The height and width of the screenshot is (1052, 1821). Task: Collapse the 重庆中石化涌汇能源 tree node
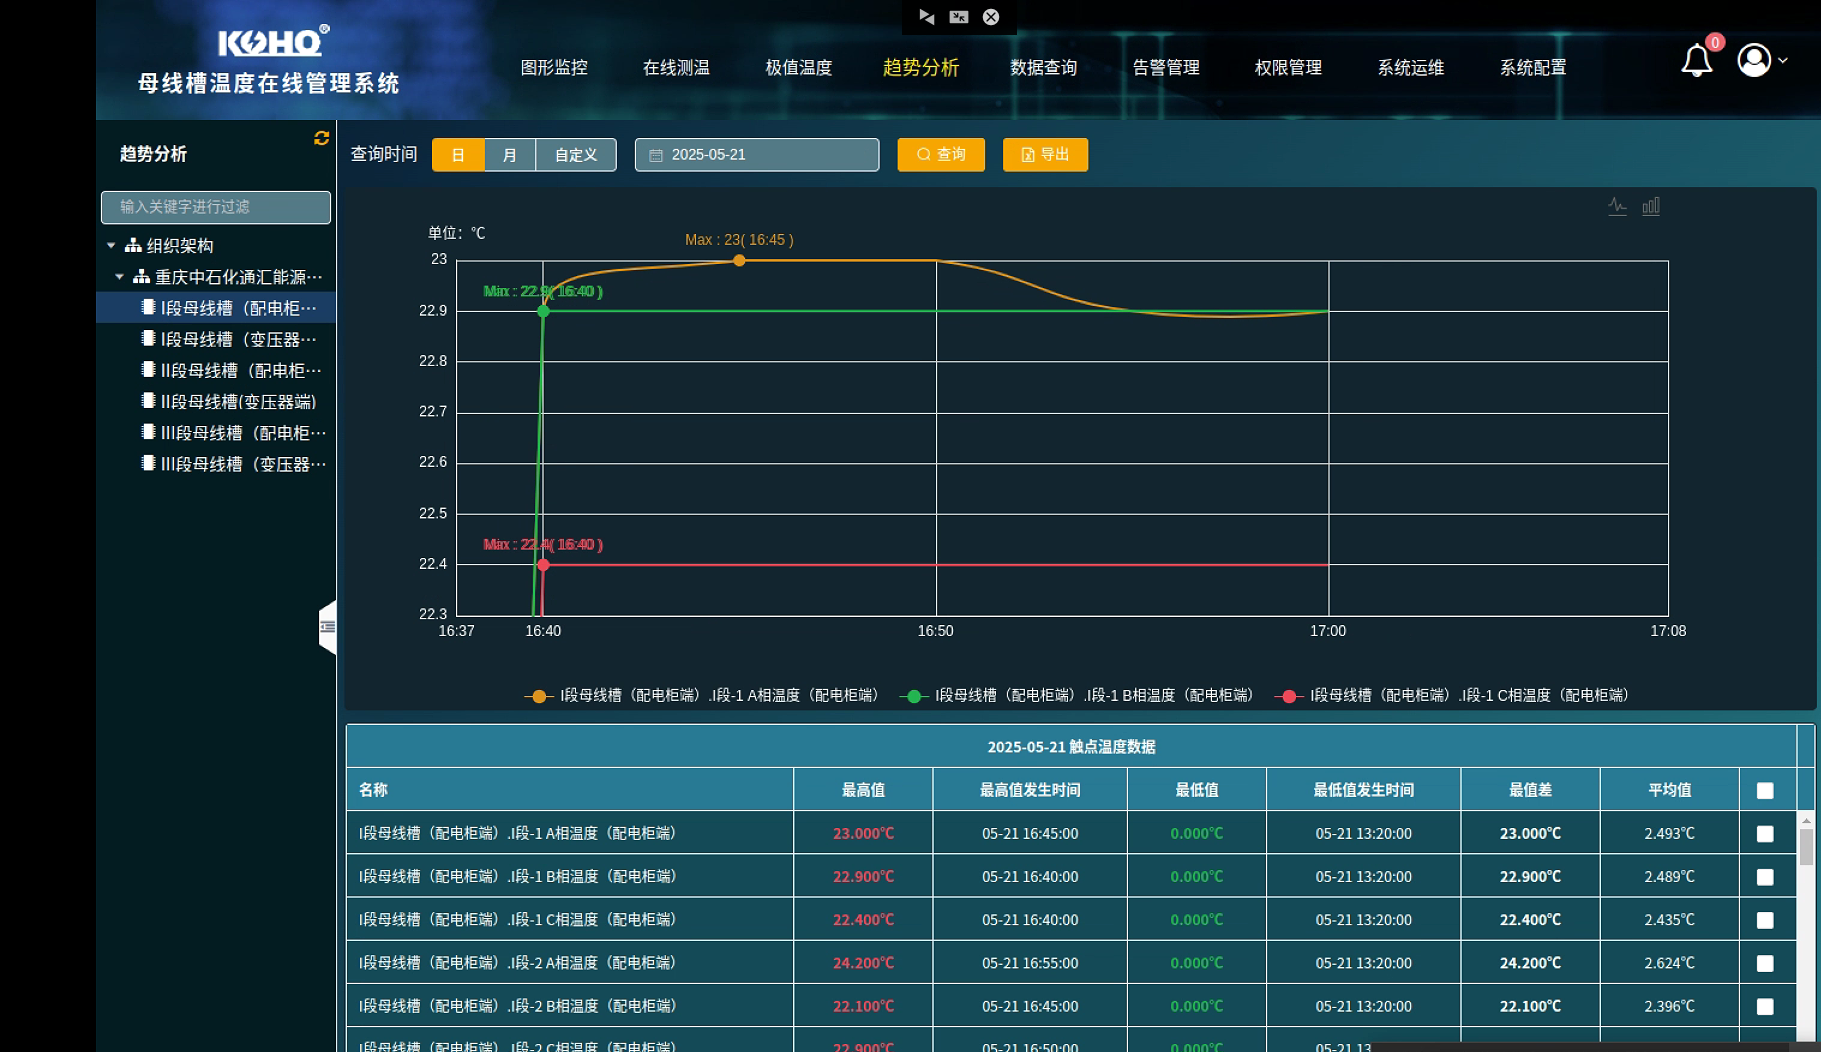(x=119, y=277)
